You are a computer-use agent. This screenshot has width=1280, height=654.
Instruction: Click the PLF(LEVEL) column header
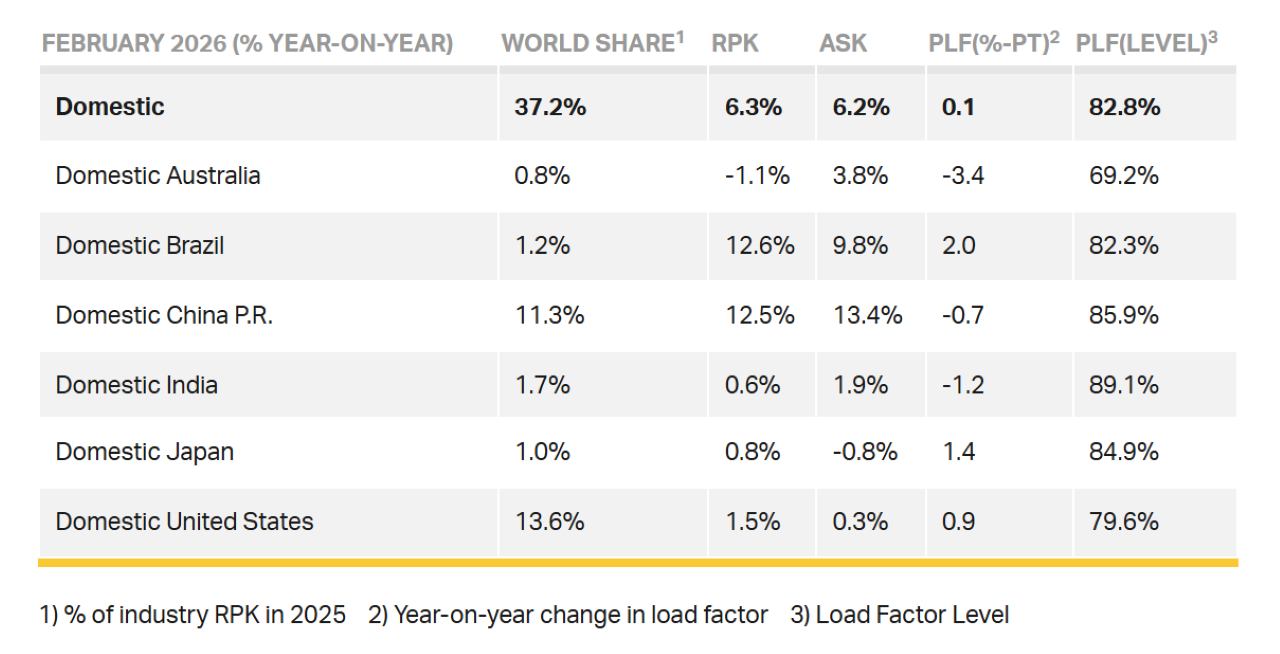tap(1146, 43)
